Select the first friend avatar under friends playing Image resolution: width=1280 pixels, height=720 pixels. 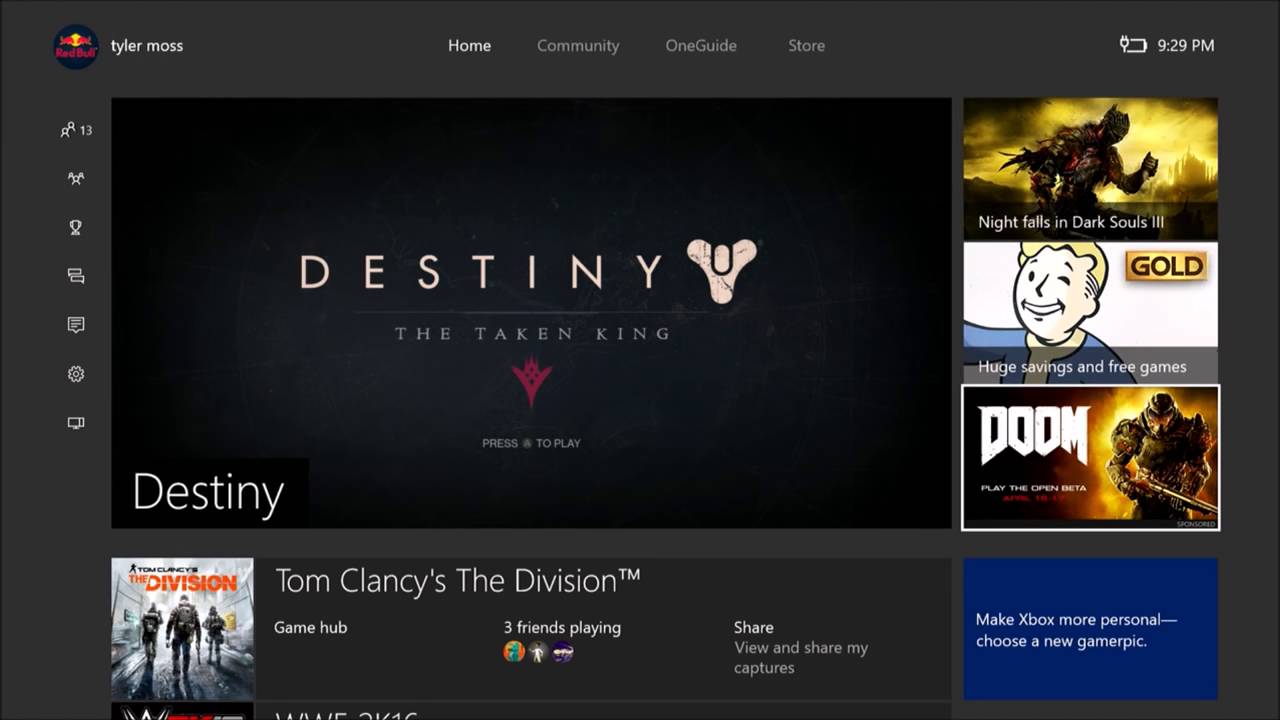pos(514,652)
